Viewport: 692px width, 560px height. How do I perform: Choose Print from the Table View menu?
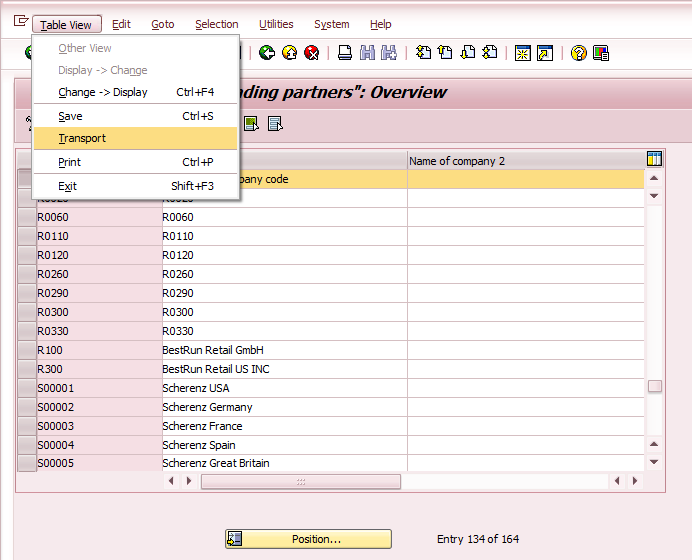click(x=135, y=162)
